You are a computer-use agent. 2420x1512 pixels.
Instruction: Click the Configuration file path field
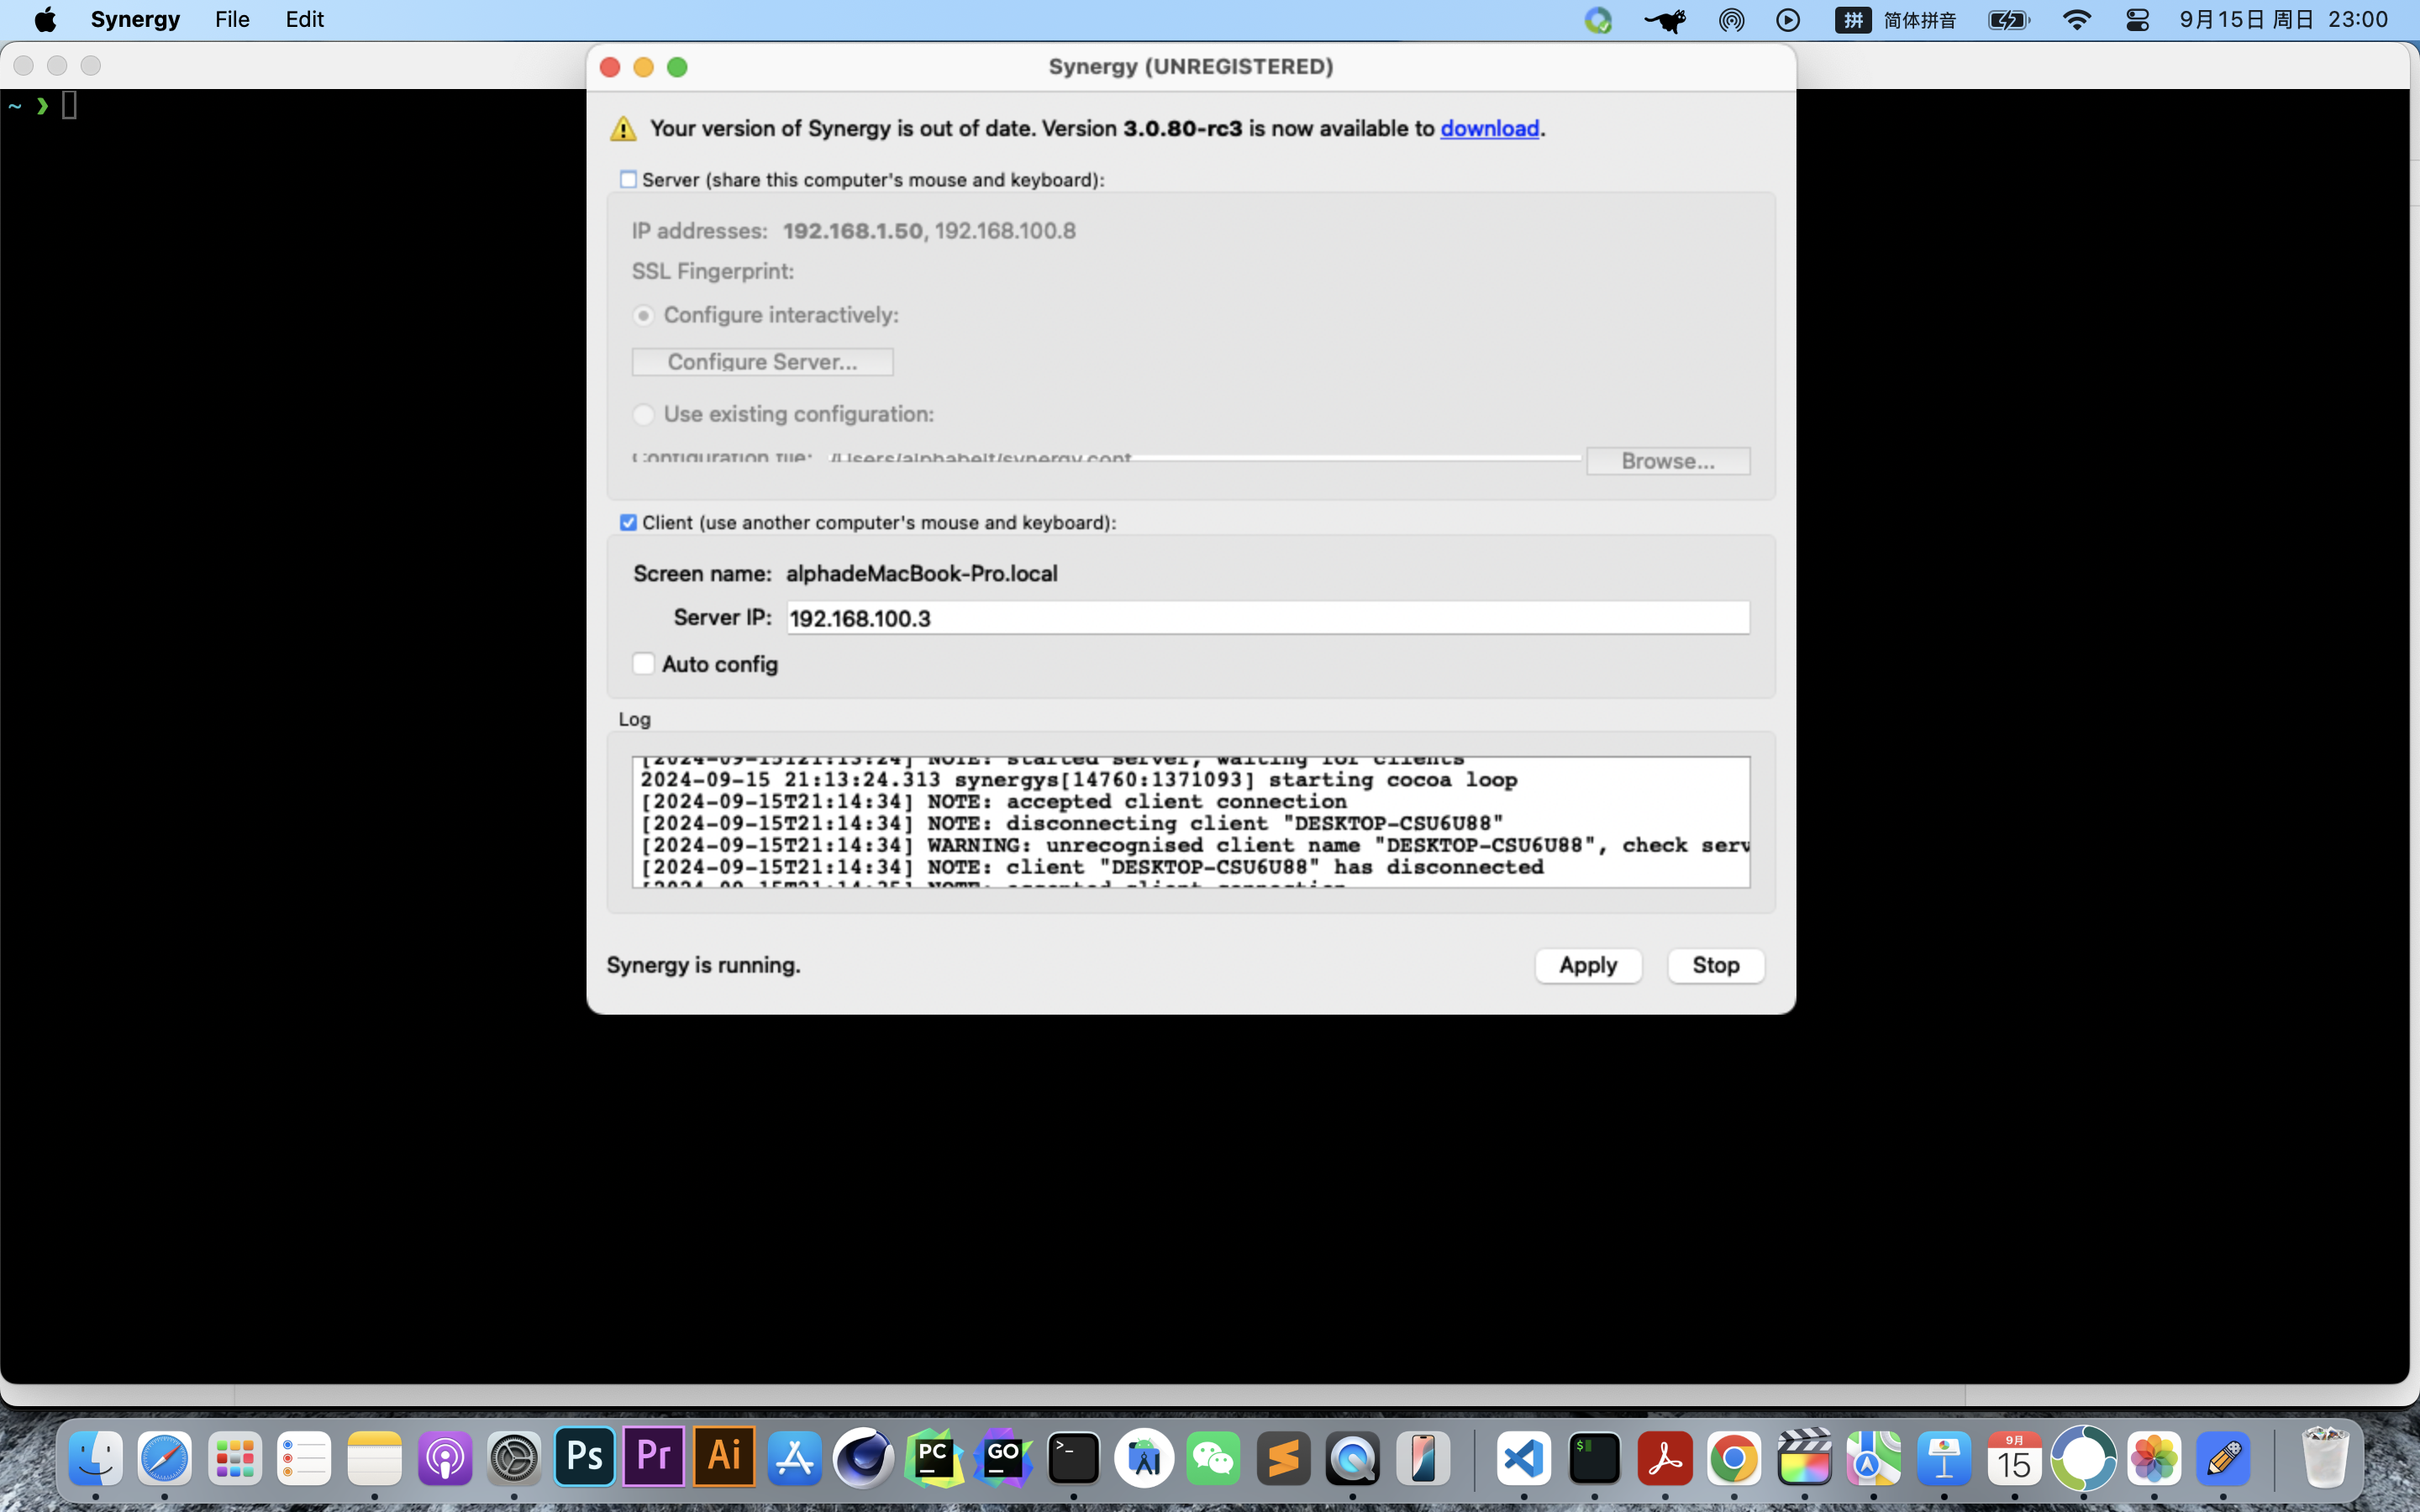click(x=1205, y=458)
